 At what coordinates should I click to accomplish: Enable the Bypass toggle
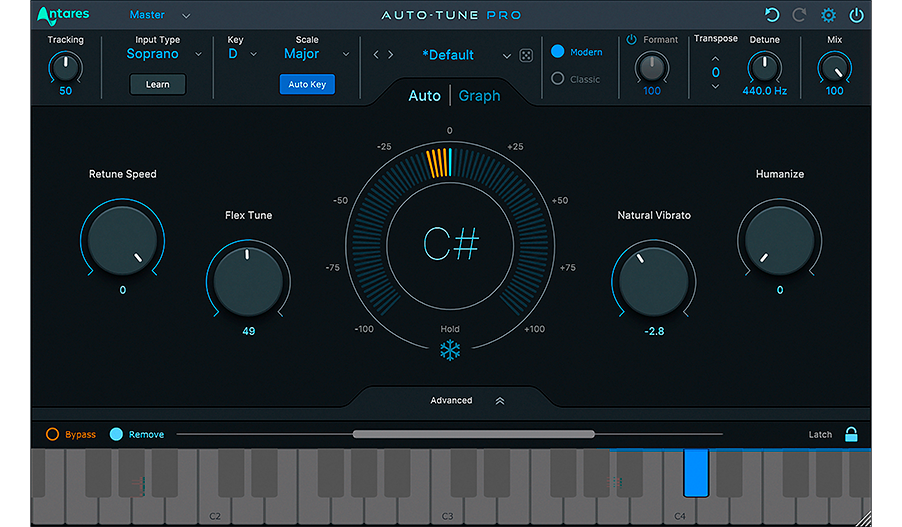52,434
